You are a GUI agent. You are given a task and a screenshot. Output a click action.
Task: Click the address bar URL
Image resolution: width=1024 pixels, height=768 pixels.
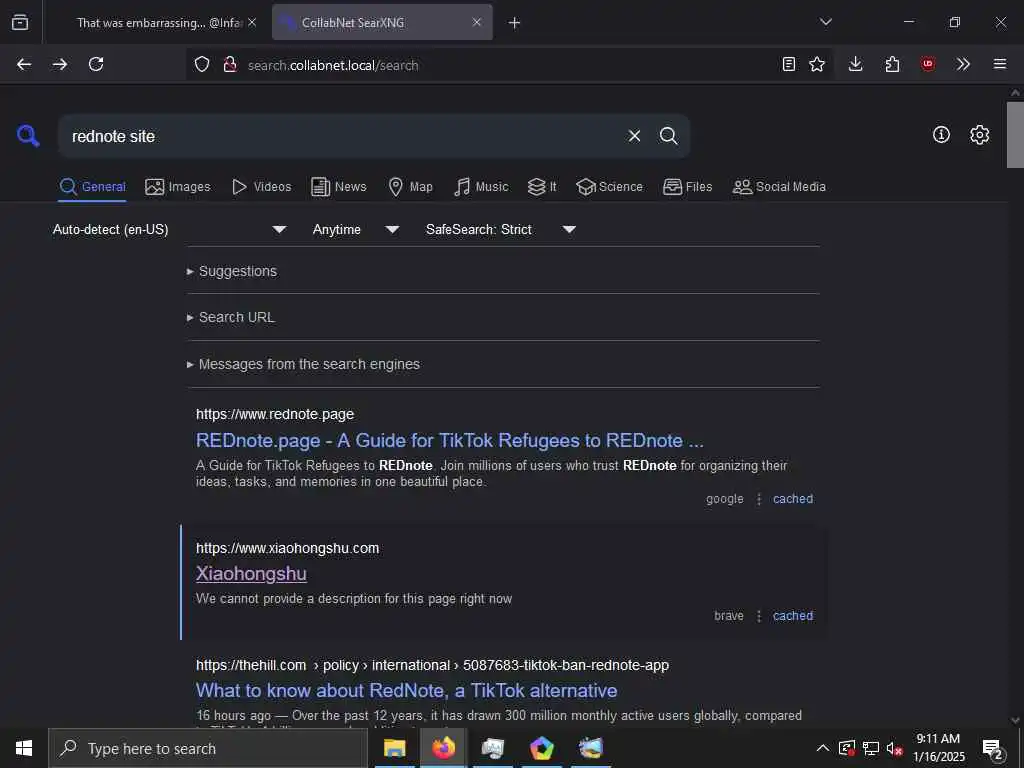coord(333,65)
